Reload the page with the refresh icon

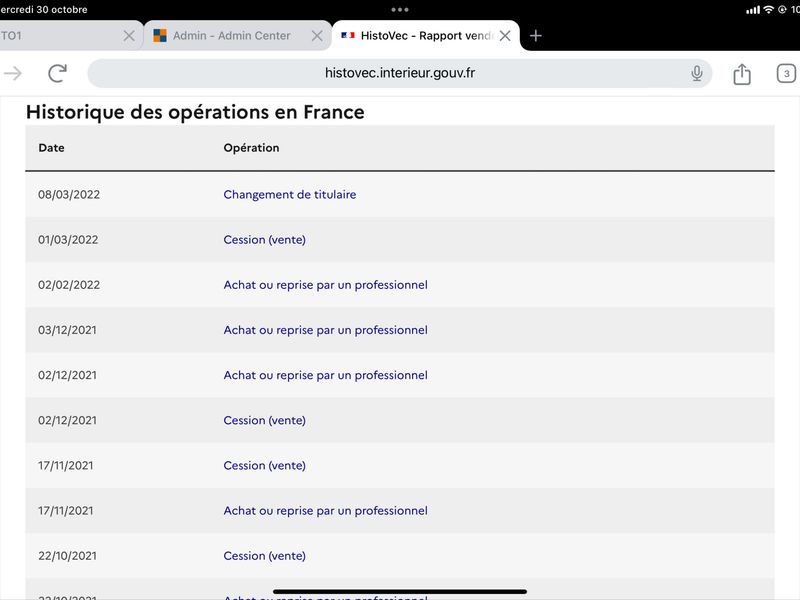click(x=57, y=73)
